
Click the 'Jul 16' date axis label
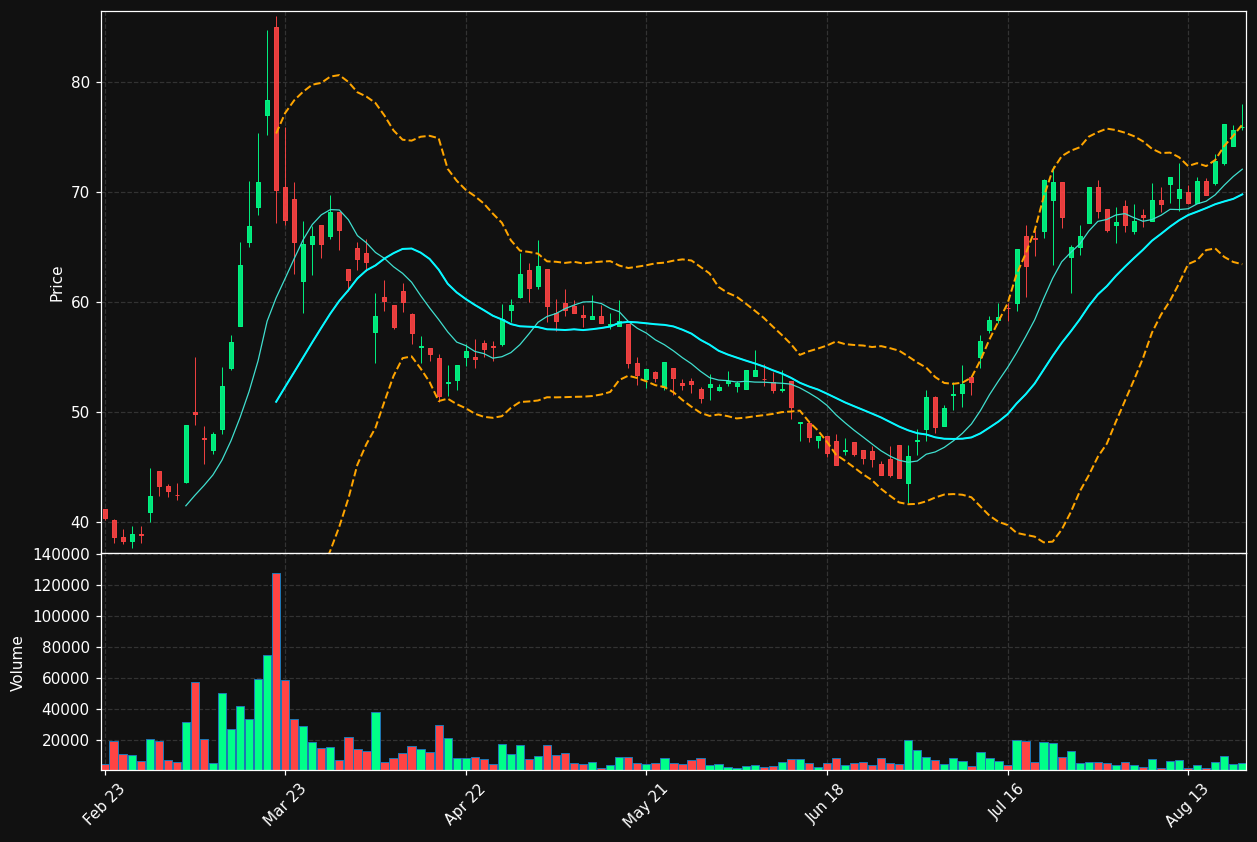point(1008,804)
